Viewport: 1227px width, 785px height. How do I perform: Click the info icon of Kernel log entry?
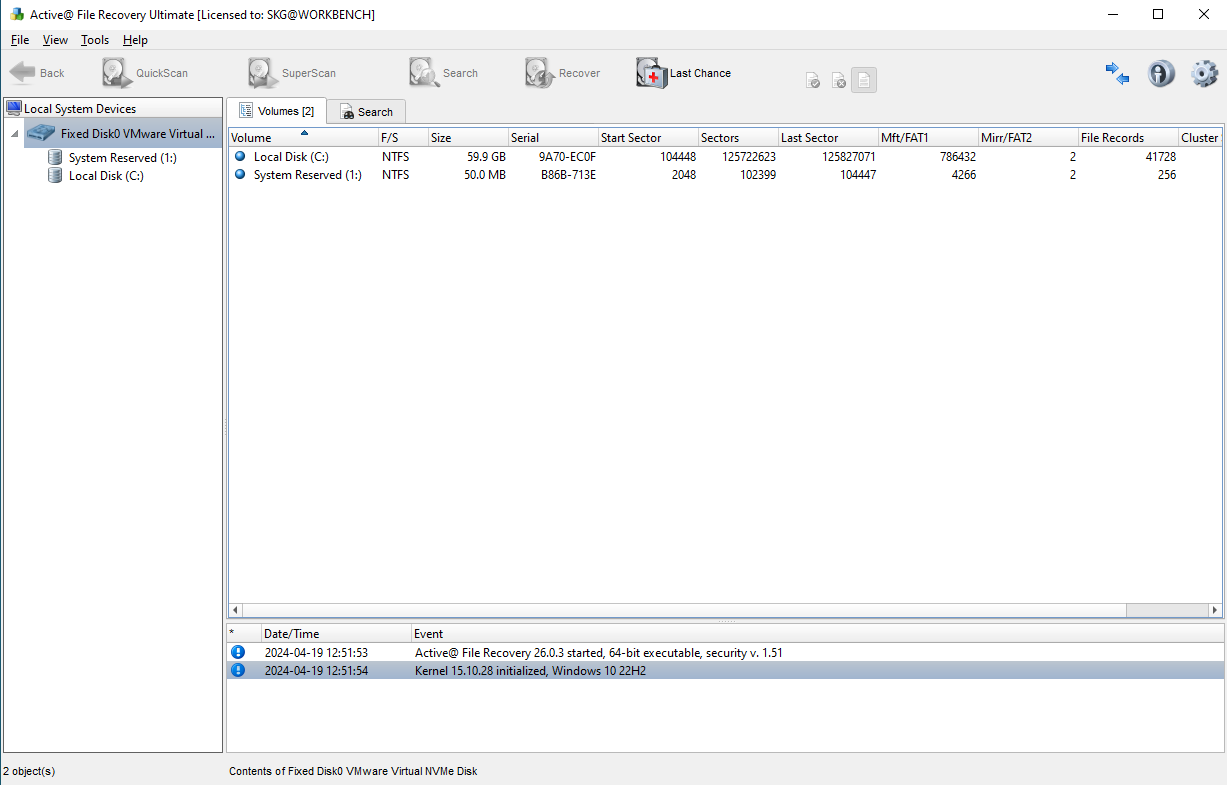(x=238, y=670)
